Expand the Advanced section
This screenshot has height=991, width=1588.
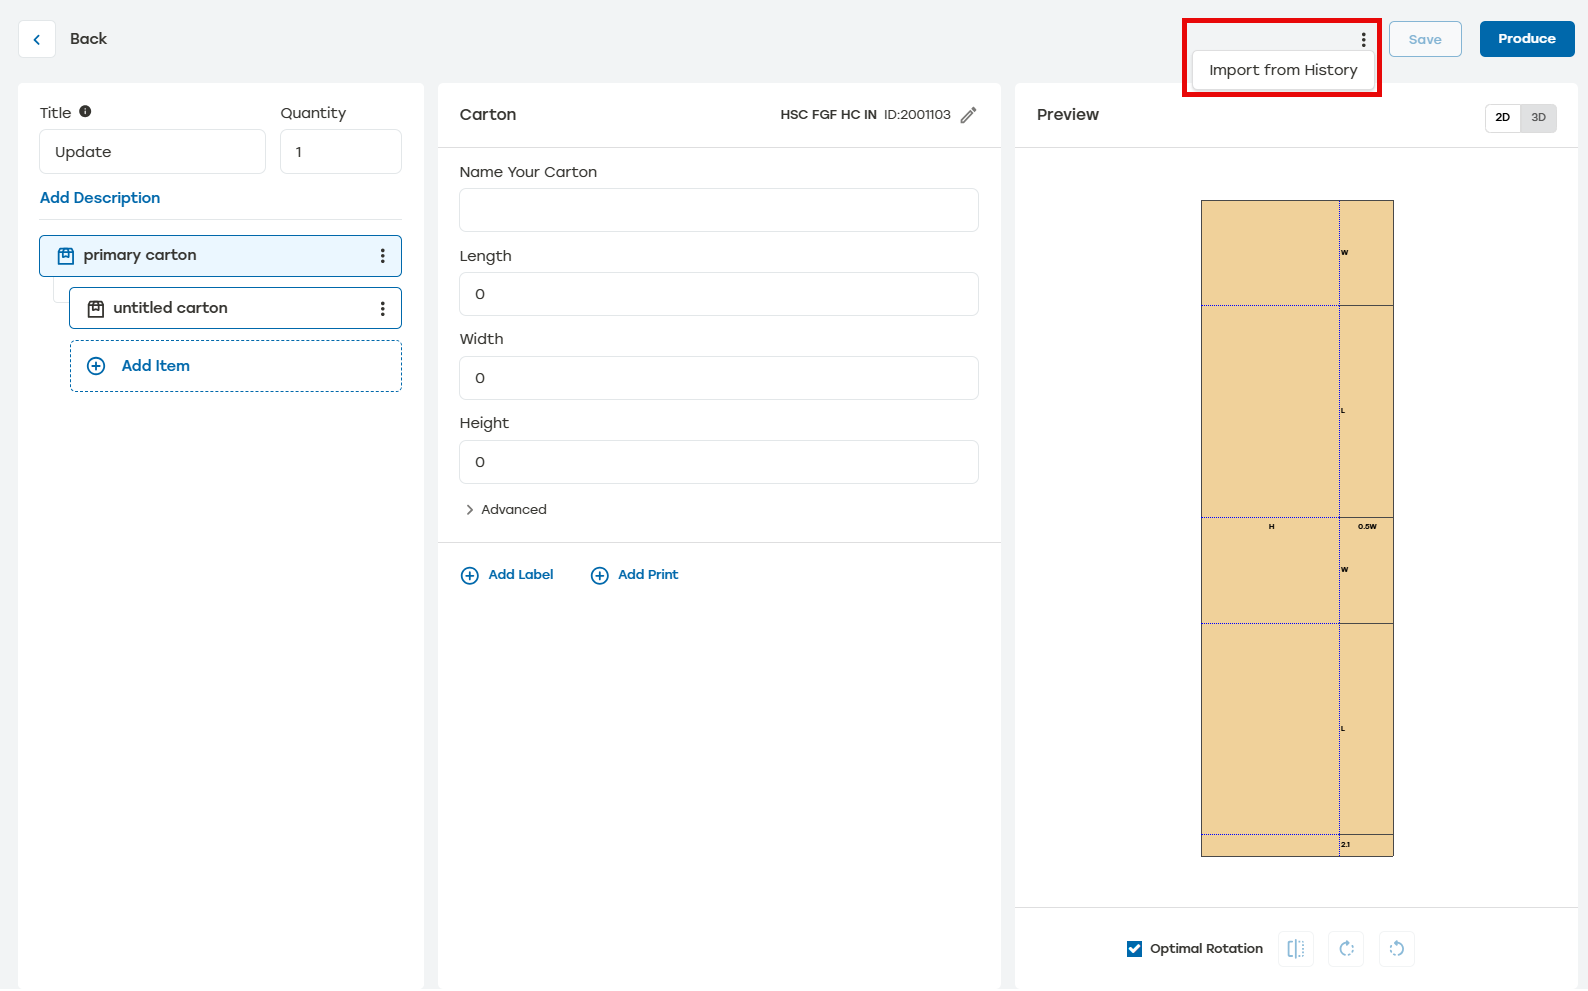pos(506,510)
